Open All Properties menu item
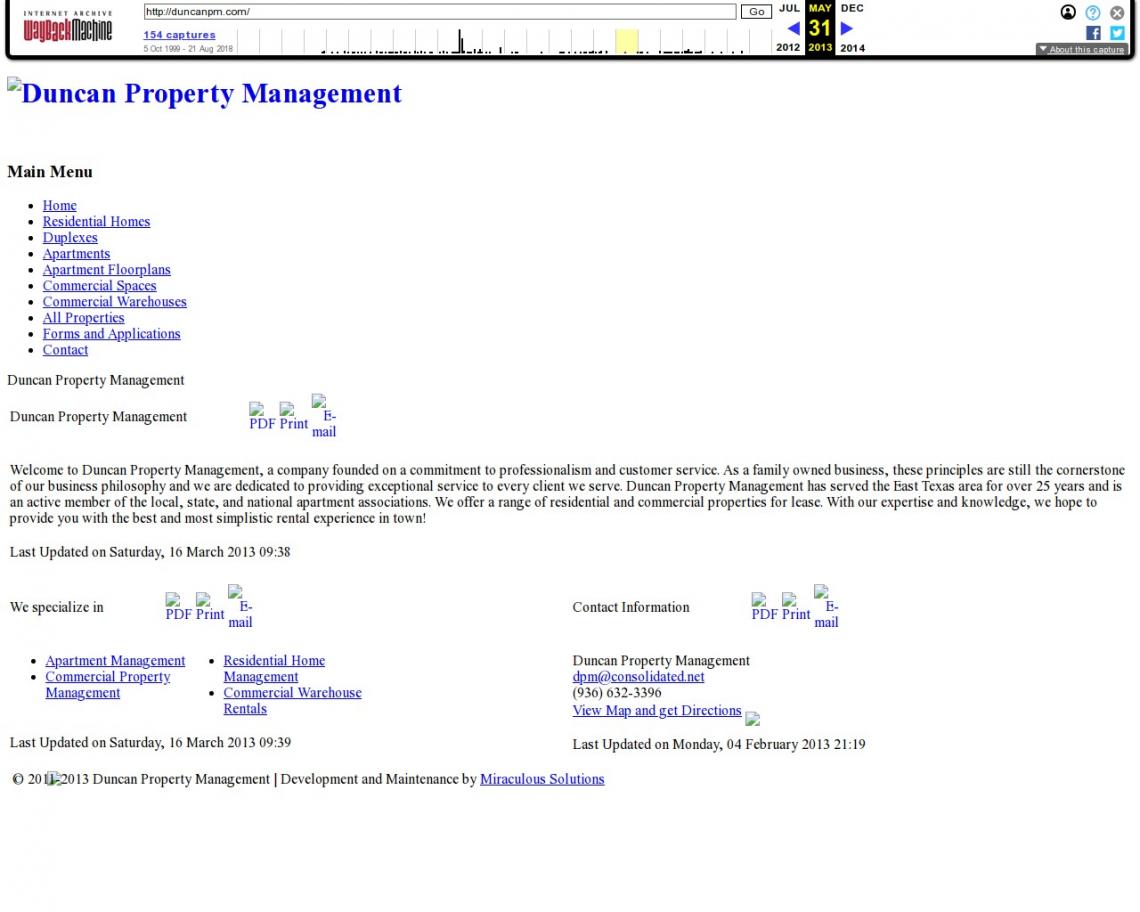 [84, 318]
